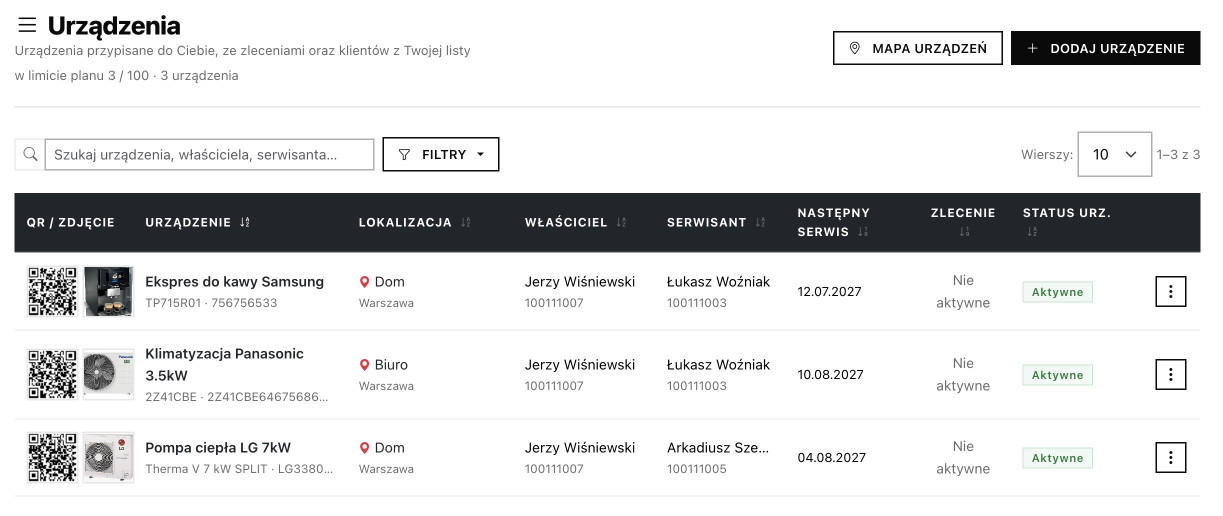
Task: Click next service date 12.07.2027
Action: 830,292
